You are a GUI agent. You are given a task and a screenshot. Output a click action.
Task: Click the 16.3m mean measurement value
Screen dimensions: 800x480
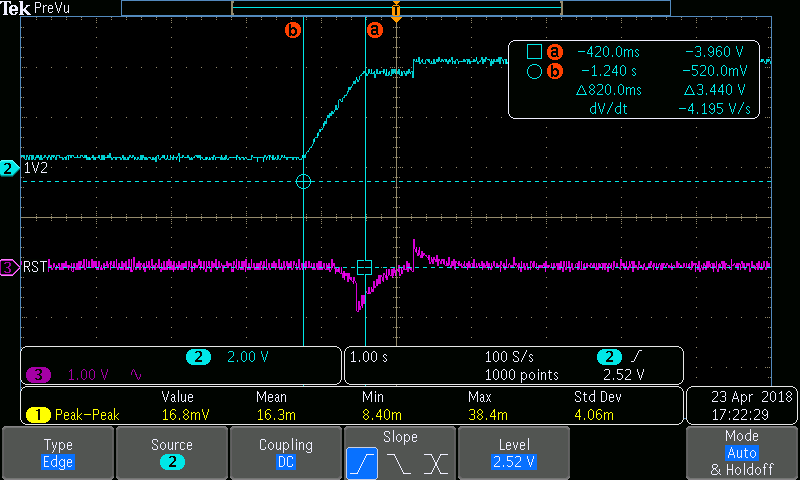(x=276, y=415)
